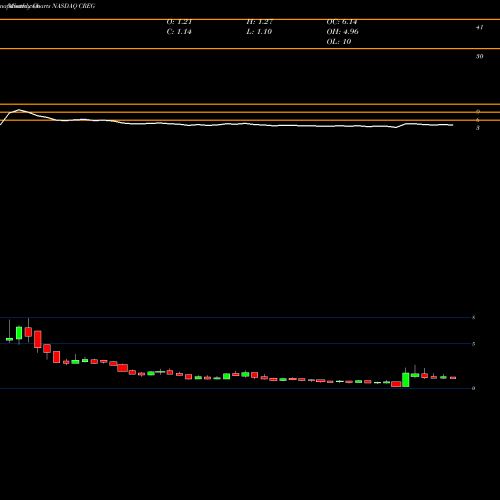Click the 41 axis label
Screen dimensions: 500x500
point(479,27)
